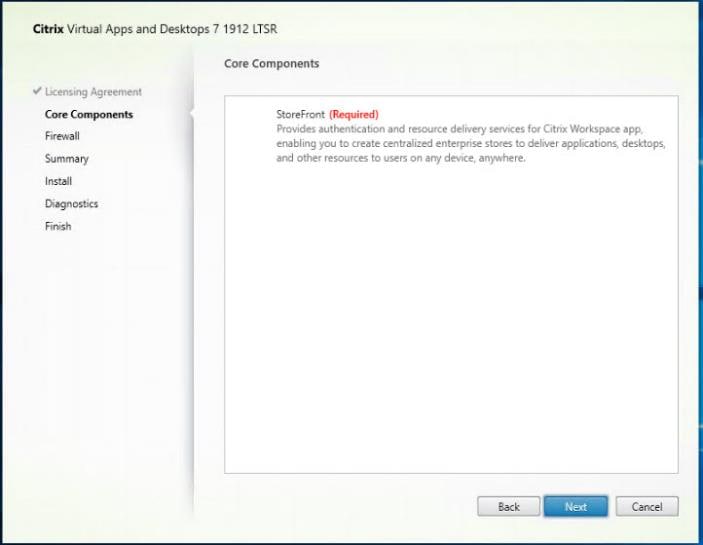This screenshot has height=545, width=703.
Task: Select the Core Components step
Action: pos(89,114)
